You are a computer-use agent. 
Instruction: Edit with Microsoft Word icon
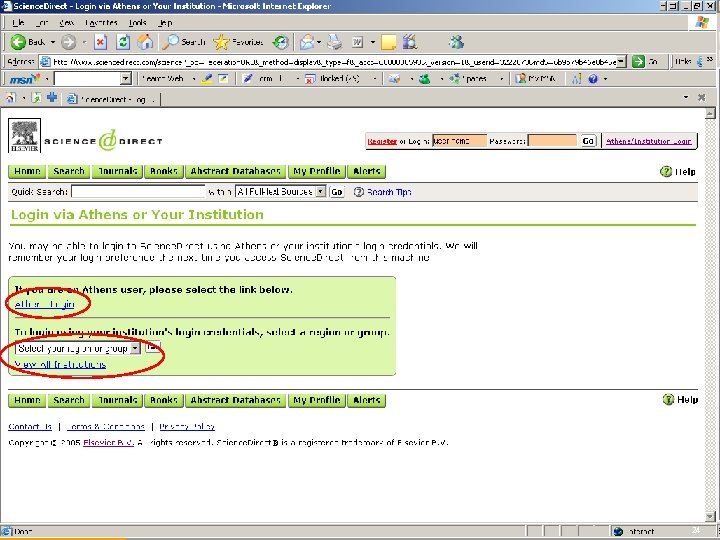(x=357, y=42)
